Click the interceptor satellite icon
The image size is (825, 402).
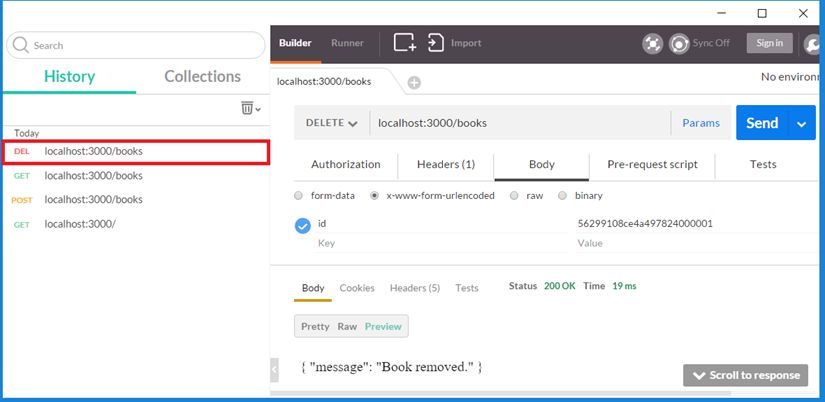click(x=652, y=44)
